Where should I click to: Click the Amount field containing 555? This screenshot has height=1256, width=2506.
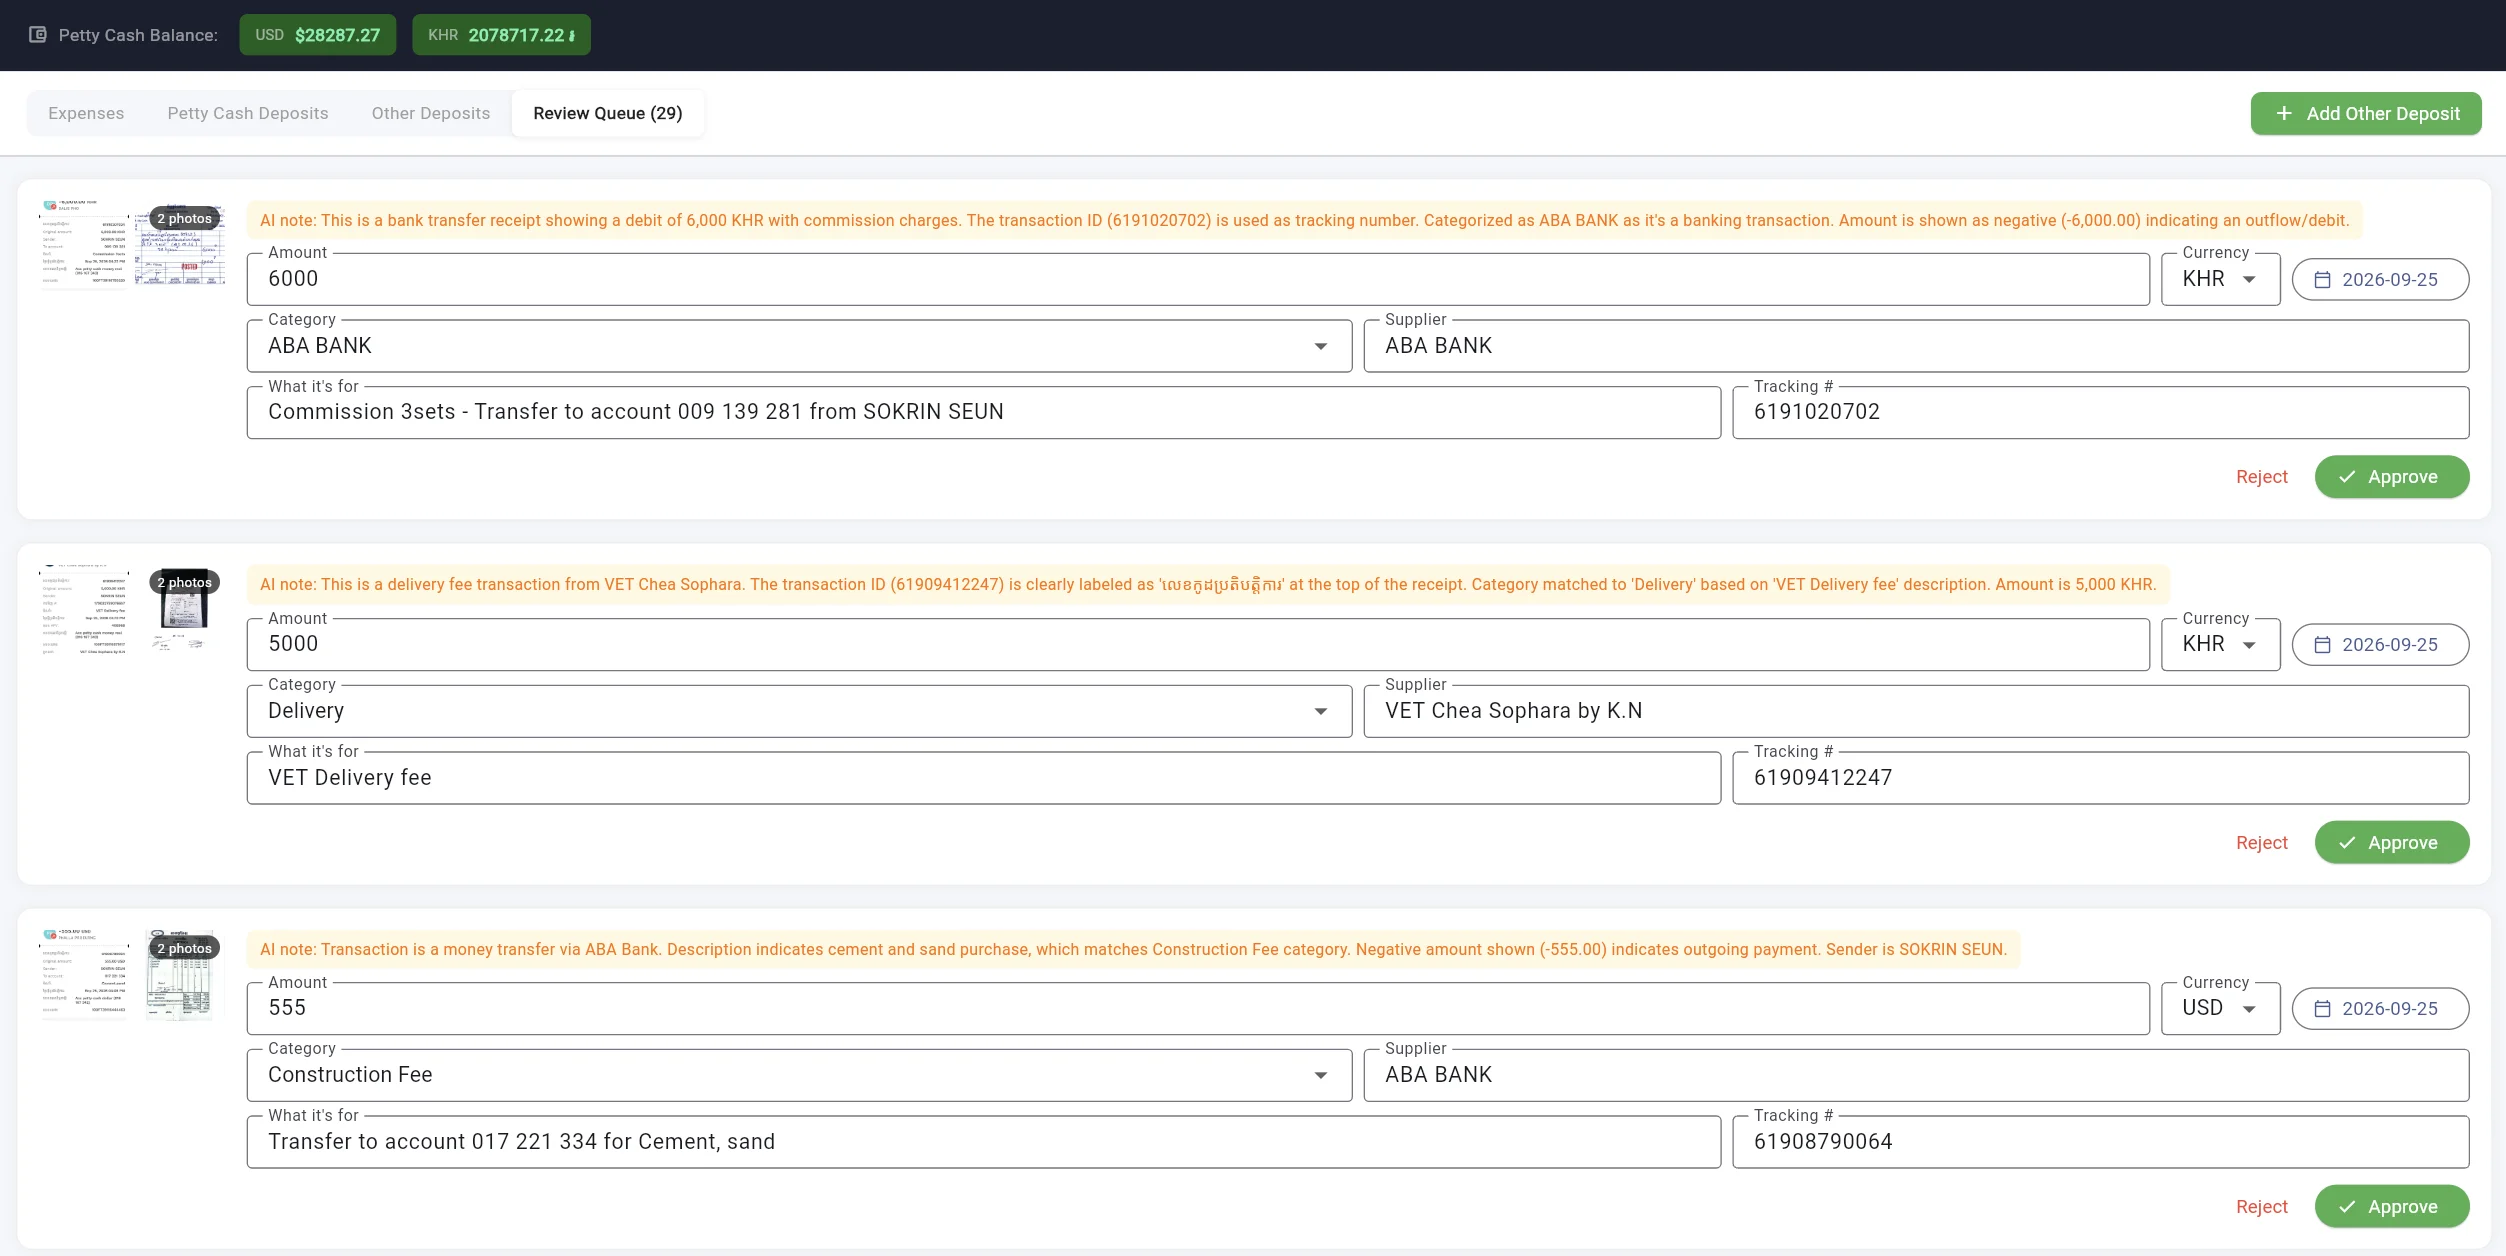point(1198,1008)
